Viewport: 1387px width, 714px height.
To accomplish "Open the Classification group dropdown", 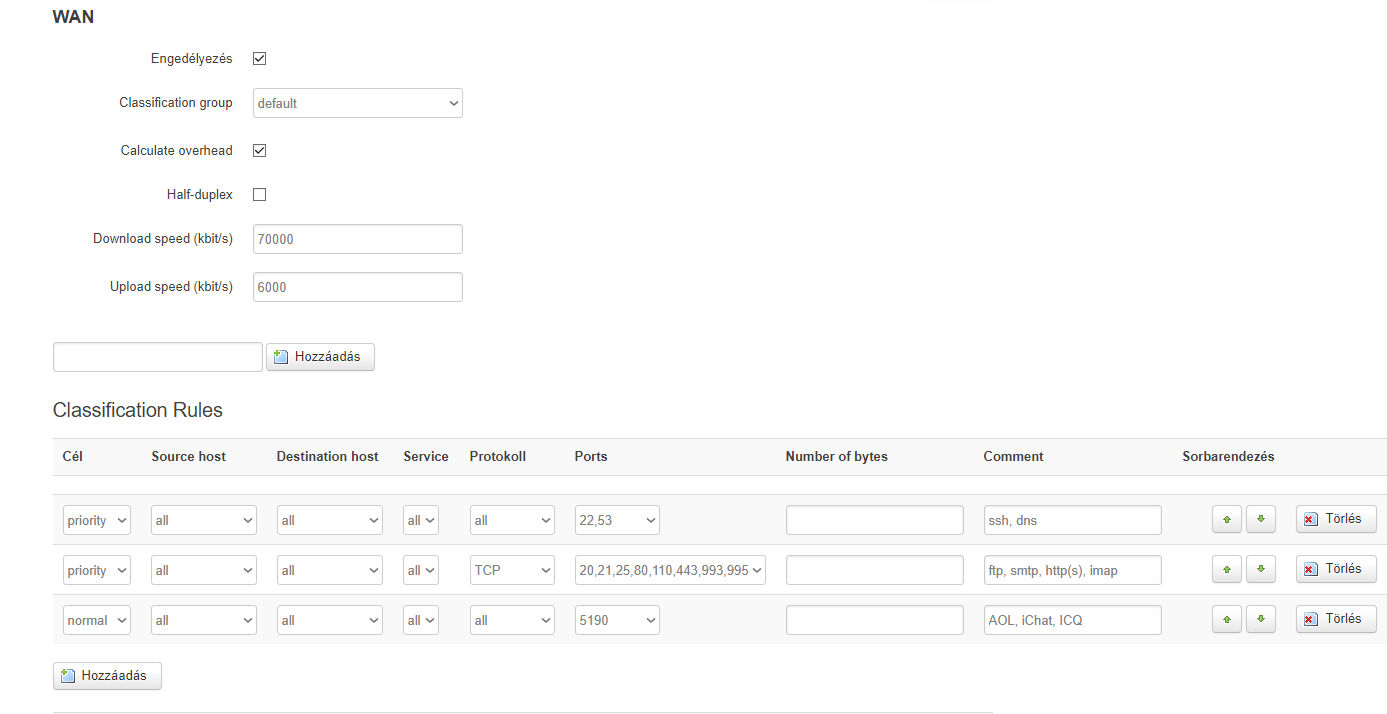I will point(358,103).
